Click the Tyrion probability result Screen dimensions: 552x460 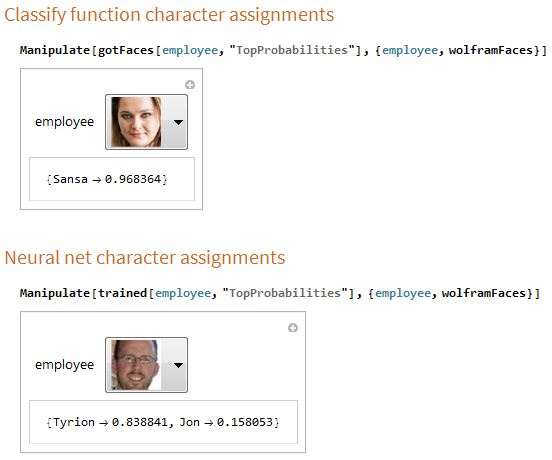[108, 422]
